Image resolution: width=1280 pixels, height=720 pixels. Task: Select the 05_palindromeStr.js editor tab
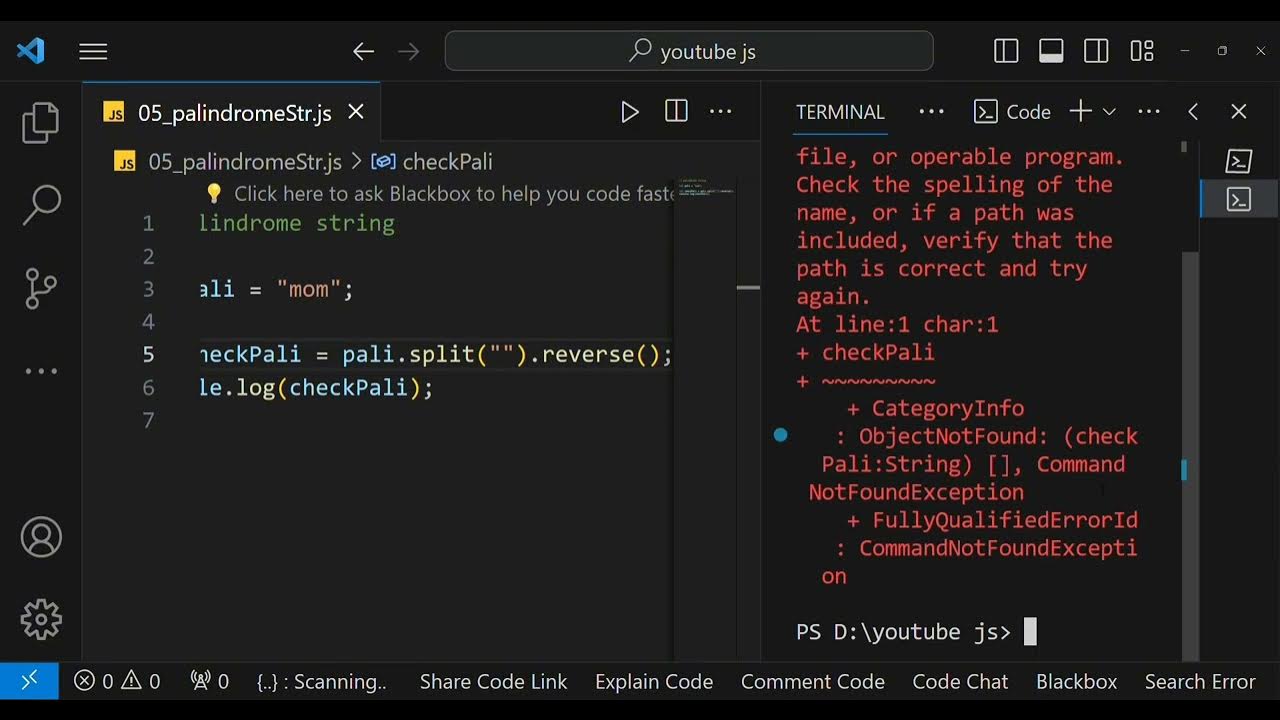232,112
